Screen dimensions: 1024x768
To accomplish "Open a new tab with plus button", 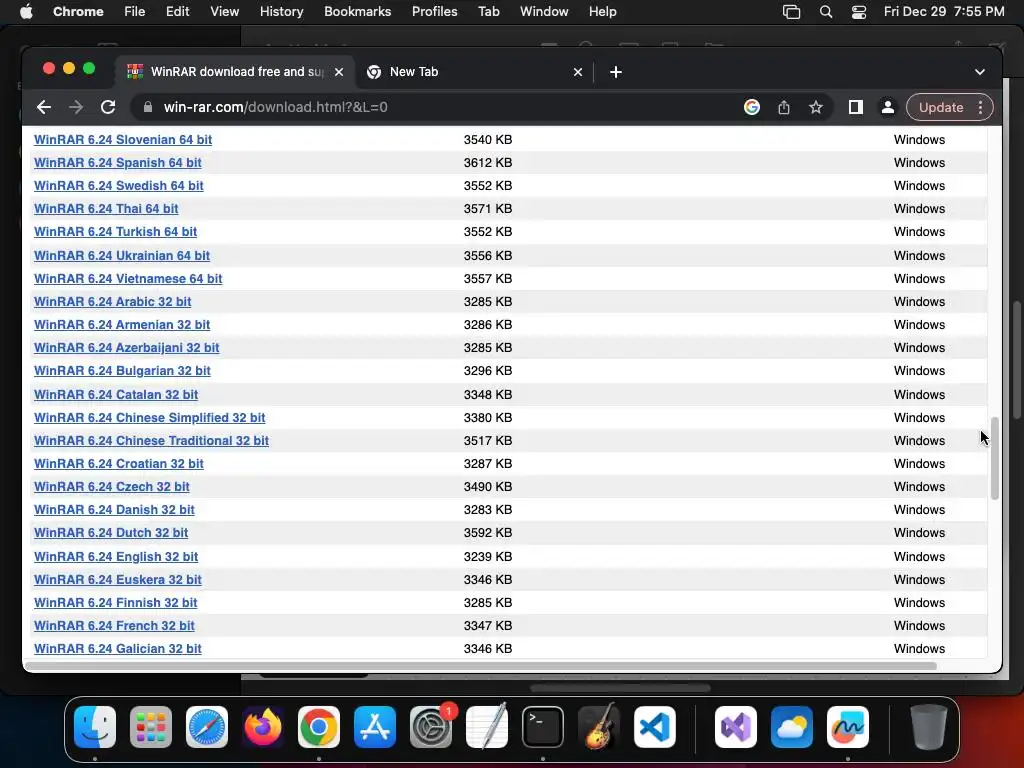I will [x=616, y=72].
